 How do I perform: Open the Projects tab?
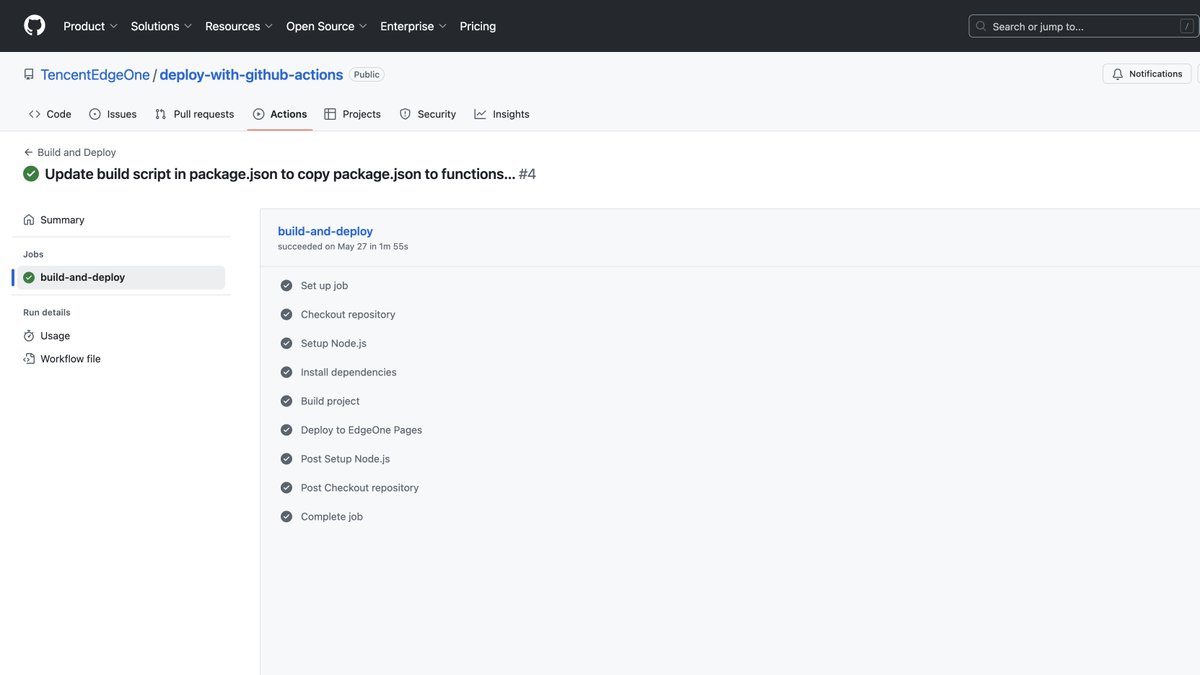coord(352,114)
